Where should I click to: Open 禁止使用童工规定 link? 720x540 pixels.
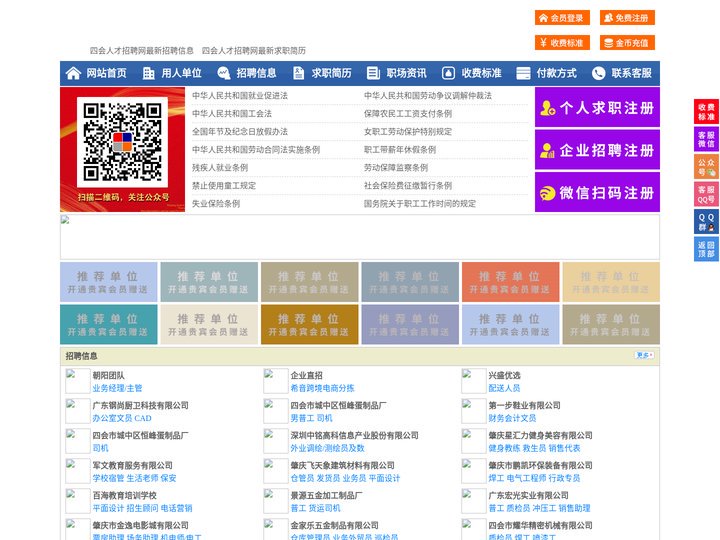tap(224, 186)
